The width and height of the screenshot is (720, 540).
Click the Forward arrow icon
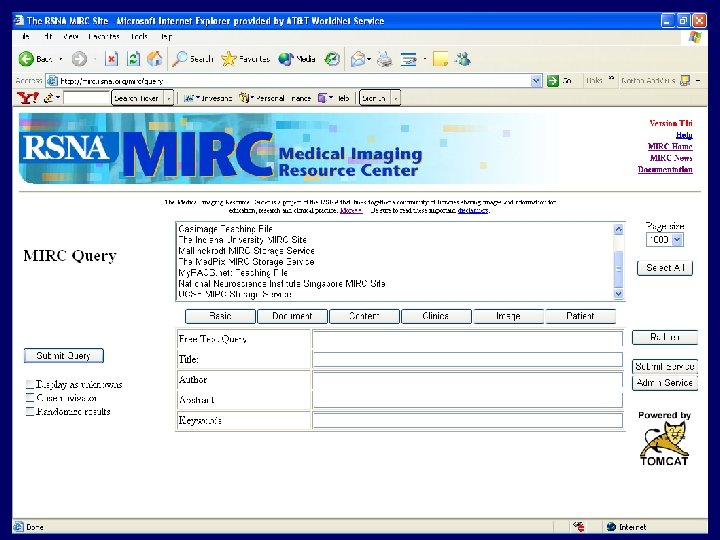[x=79, y=59]
